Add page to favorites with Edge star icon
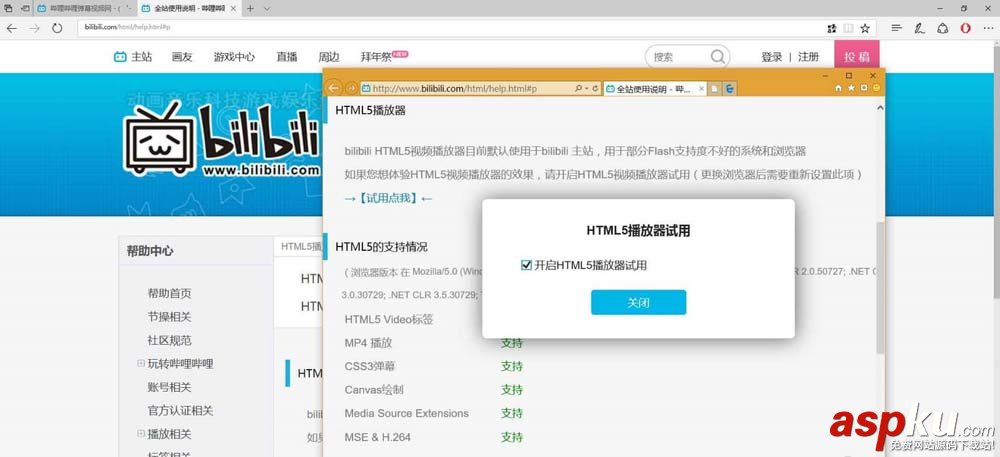The width and height of the screenshot is (1000, 457). pyautogui.click(x=865, y=28)
